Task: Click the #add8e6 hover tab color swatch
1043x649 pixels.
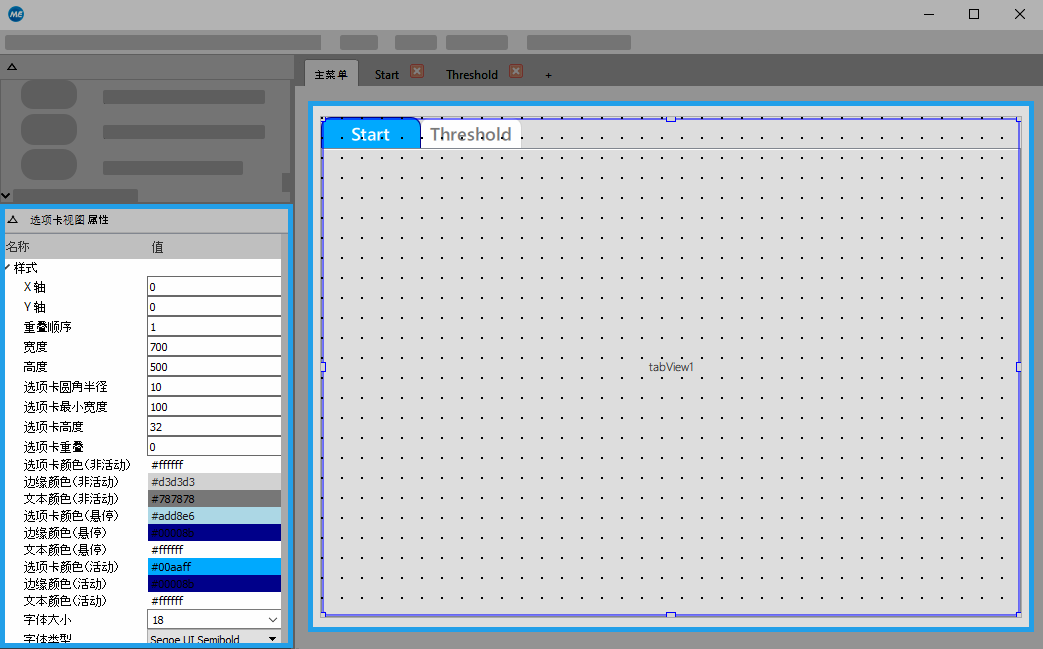Action: click(214, 516)
